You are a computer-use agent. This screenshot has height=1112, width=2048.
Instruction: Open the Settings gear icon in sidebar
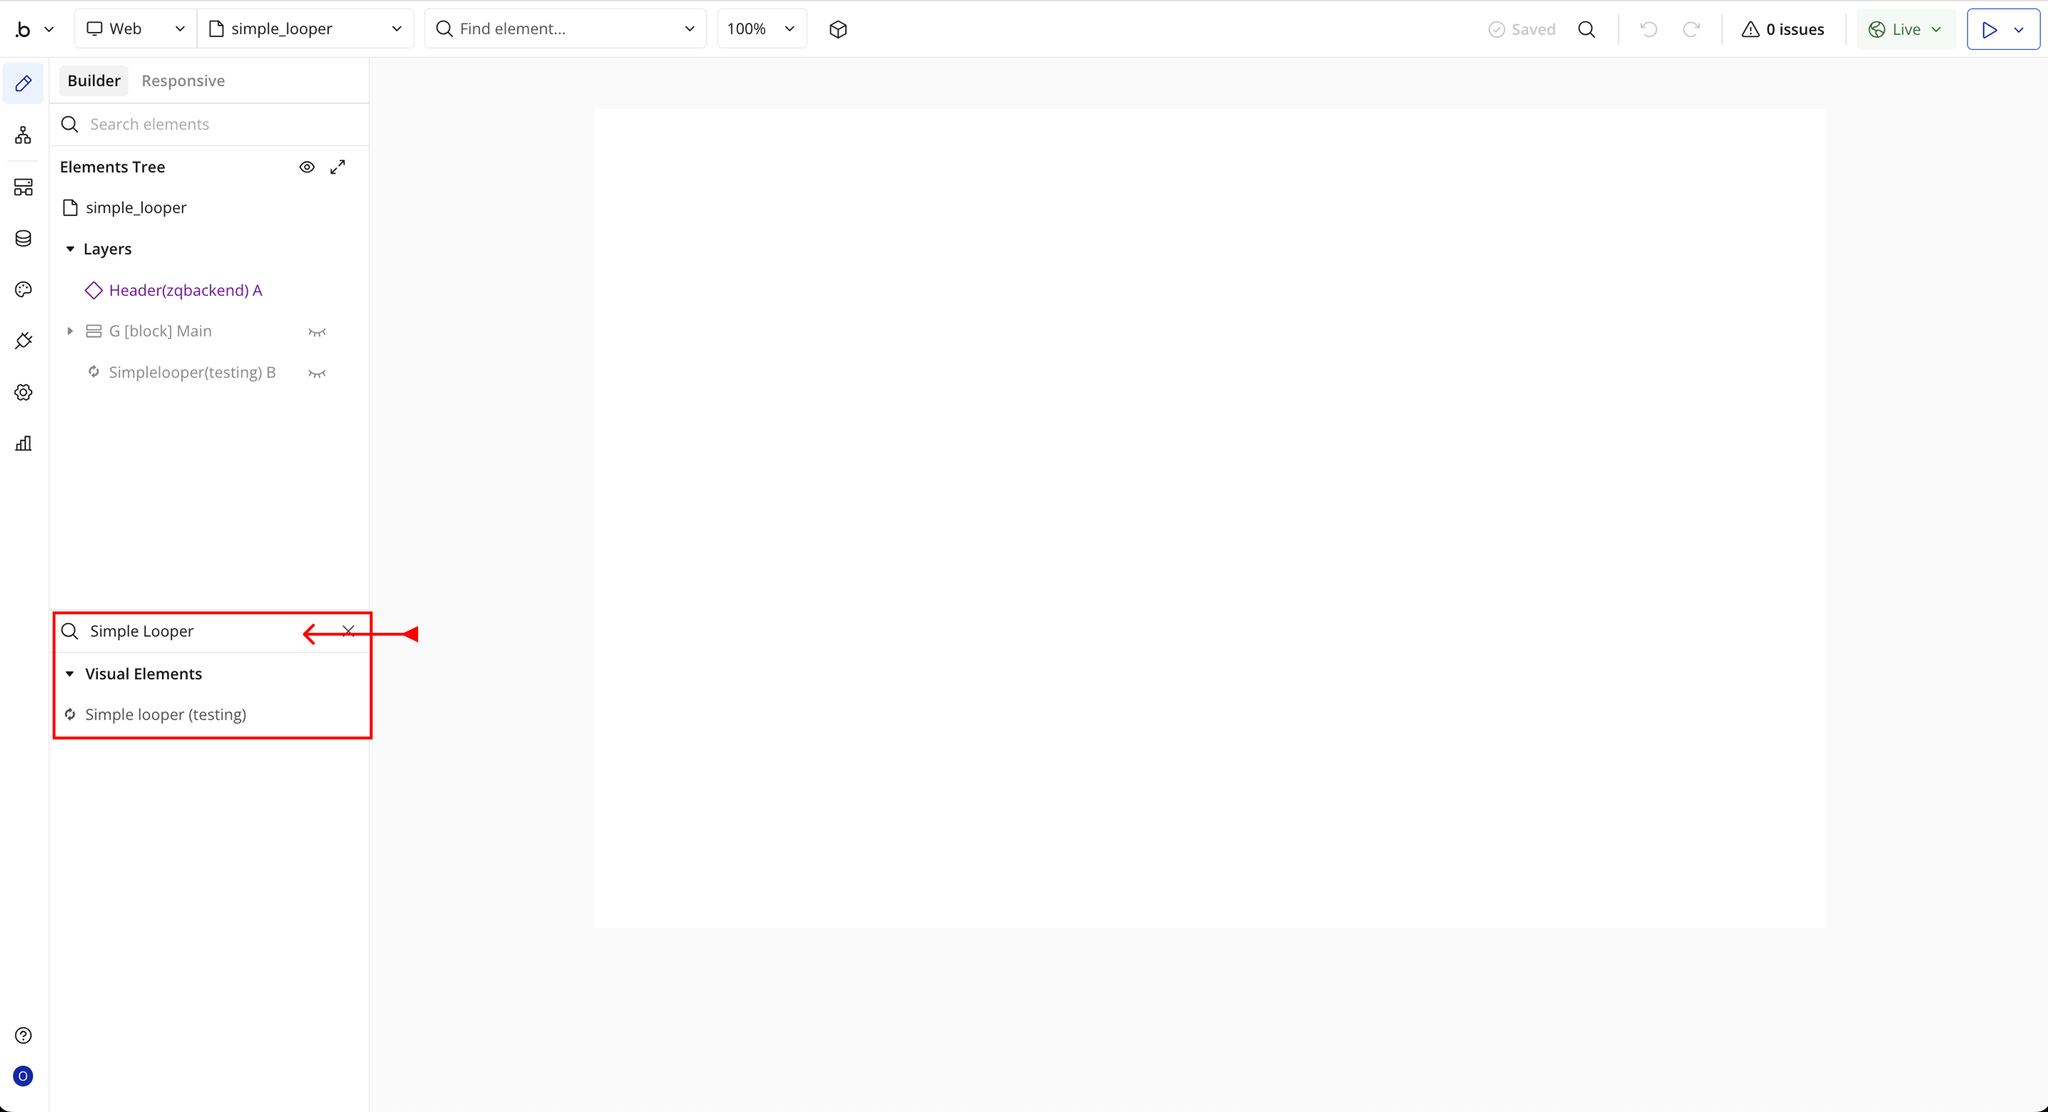(23, 392)
